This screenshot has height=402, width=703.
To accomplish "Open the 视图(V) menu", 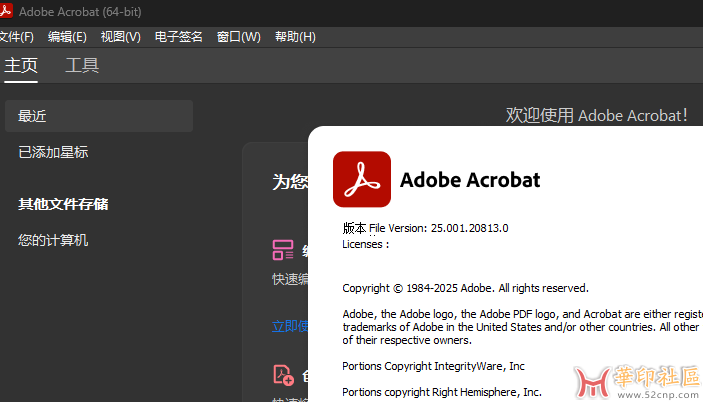I will tap(121, 37).
